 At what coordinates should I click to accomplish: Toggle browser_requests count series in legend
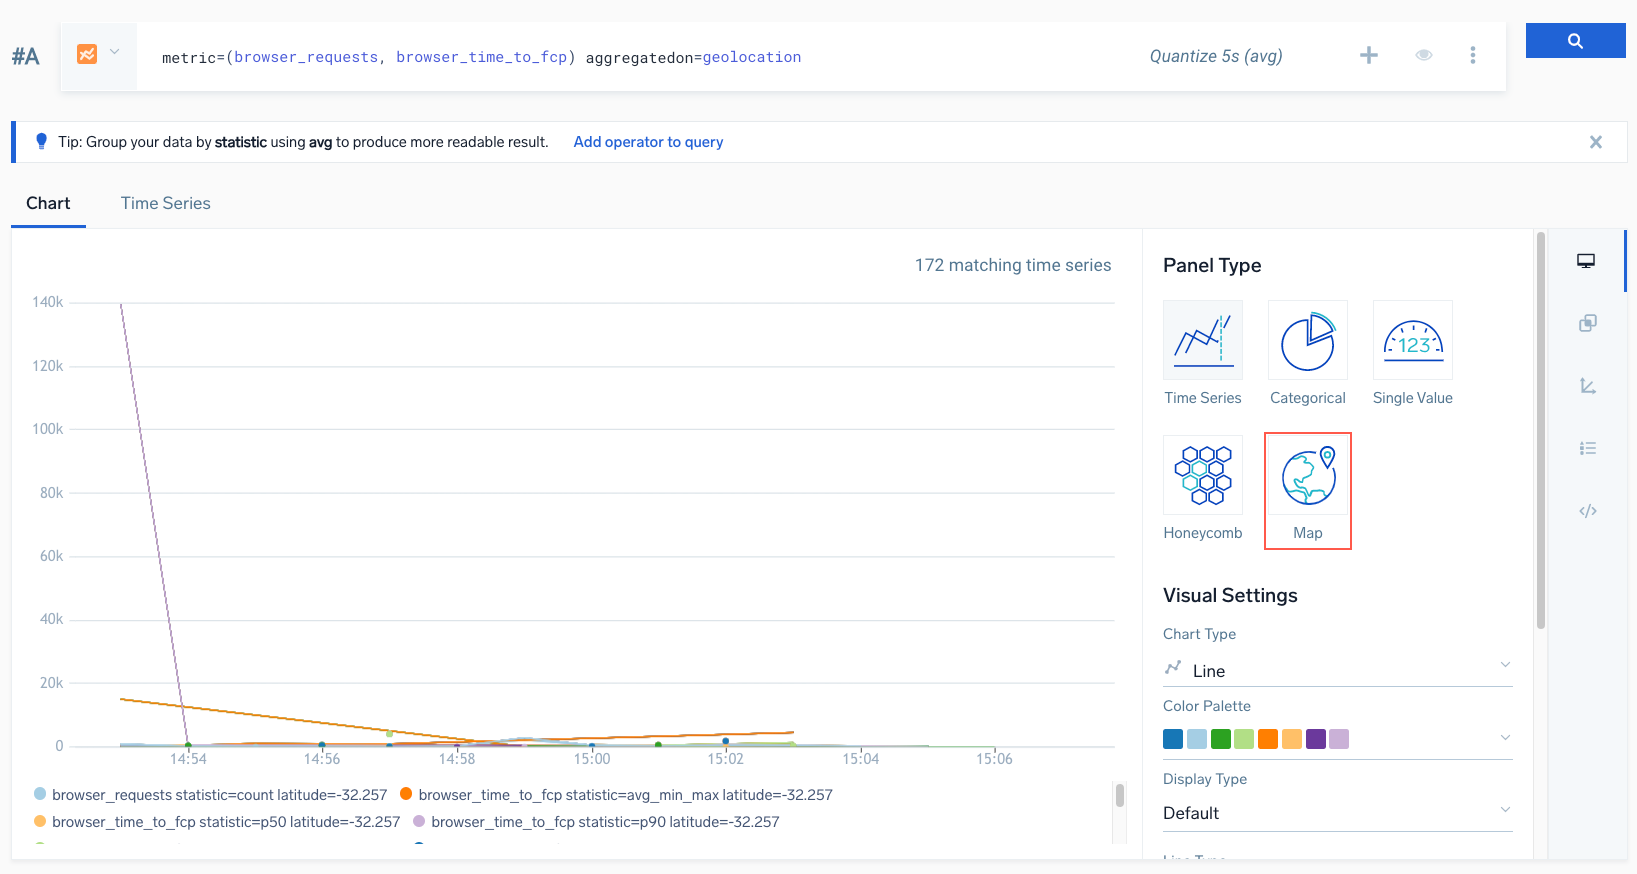click(218, 795)
